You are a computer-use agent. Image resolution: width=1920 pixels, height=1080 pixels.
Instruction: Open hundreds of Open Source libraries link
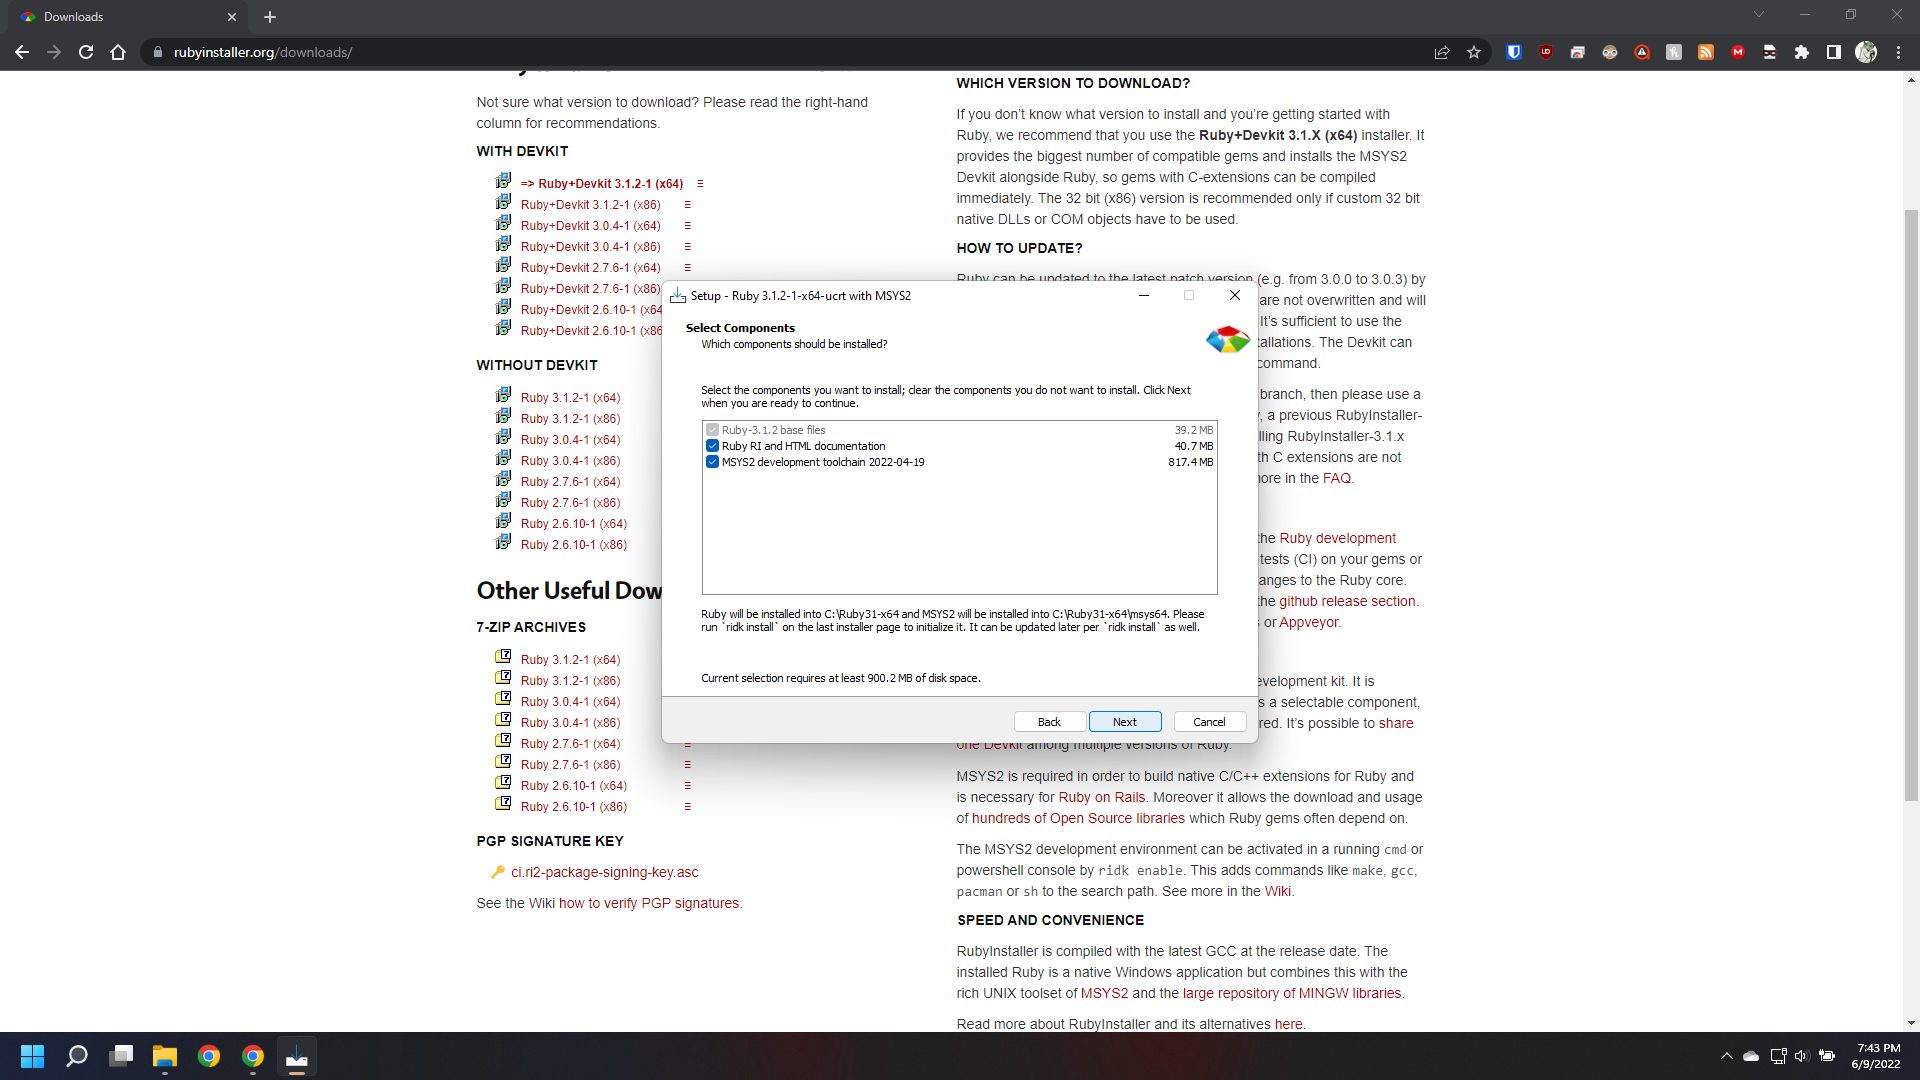pos(1078,819)
